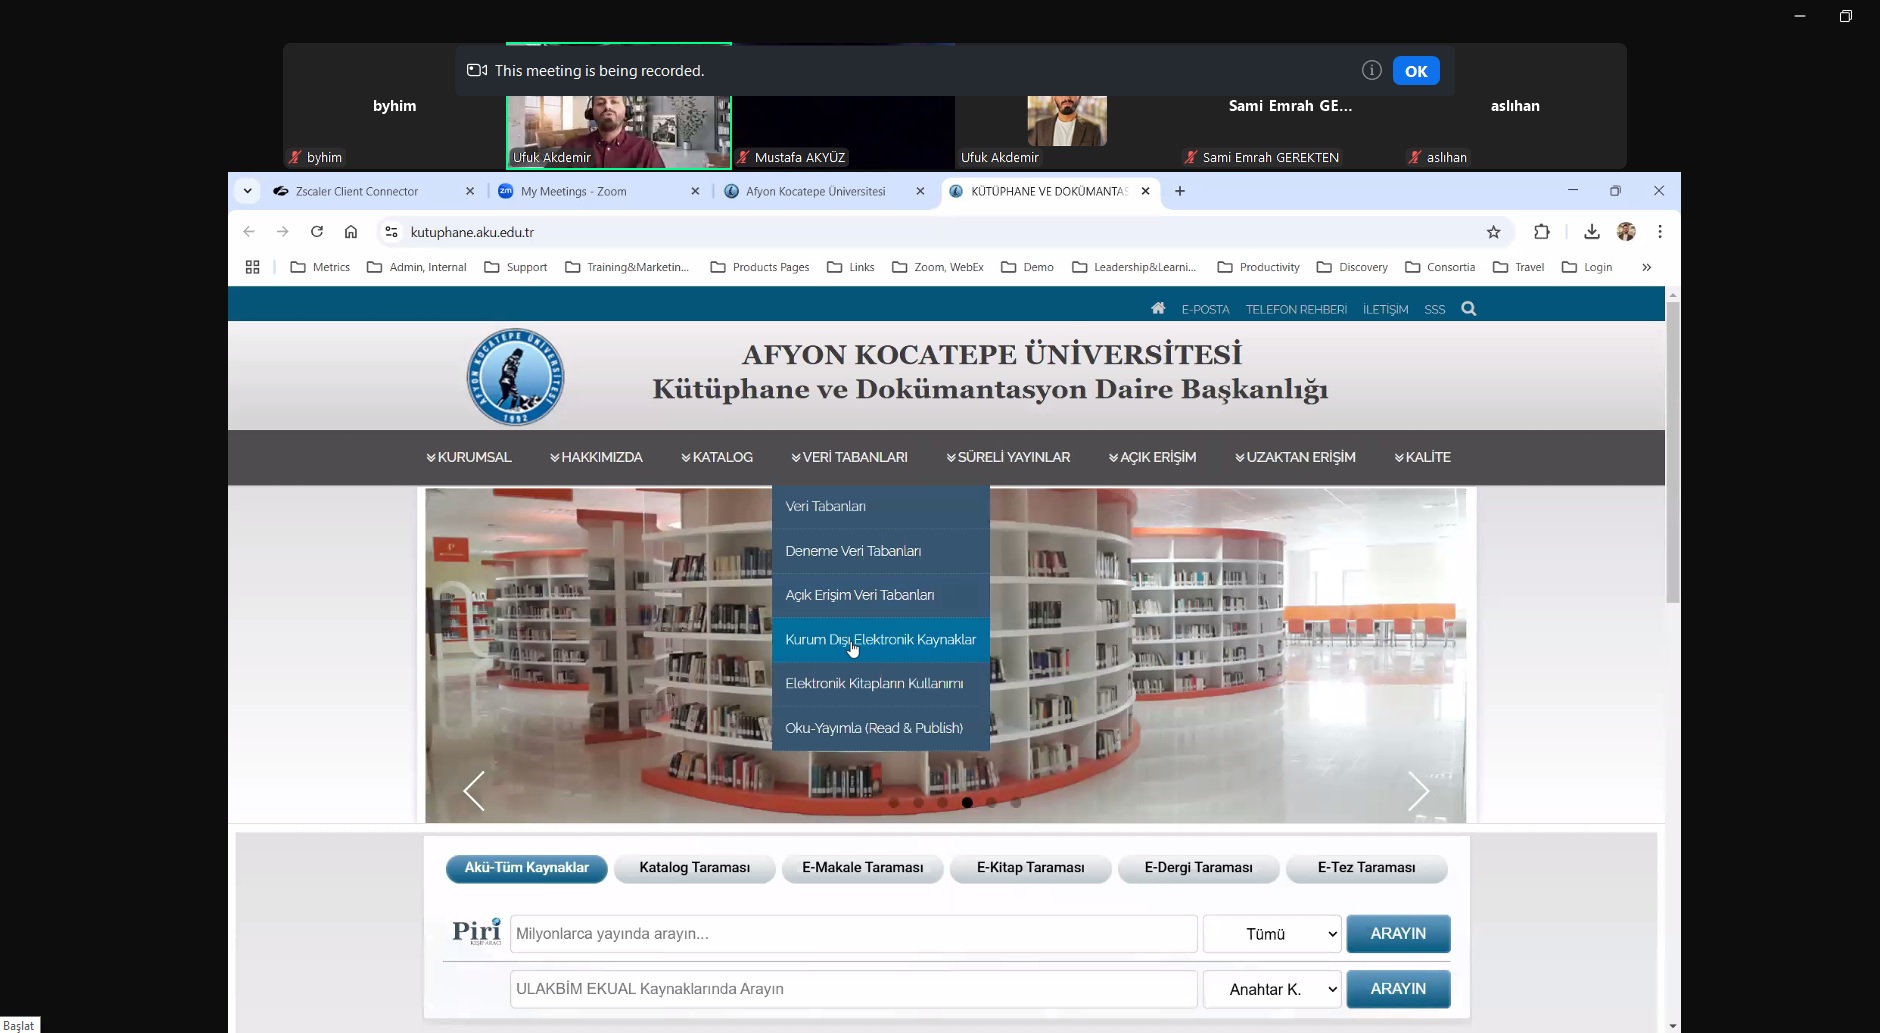This screenshot has height=1033, width=1880.
Task: Go back in browser history
Action: [x=249, y=232]
